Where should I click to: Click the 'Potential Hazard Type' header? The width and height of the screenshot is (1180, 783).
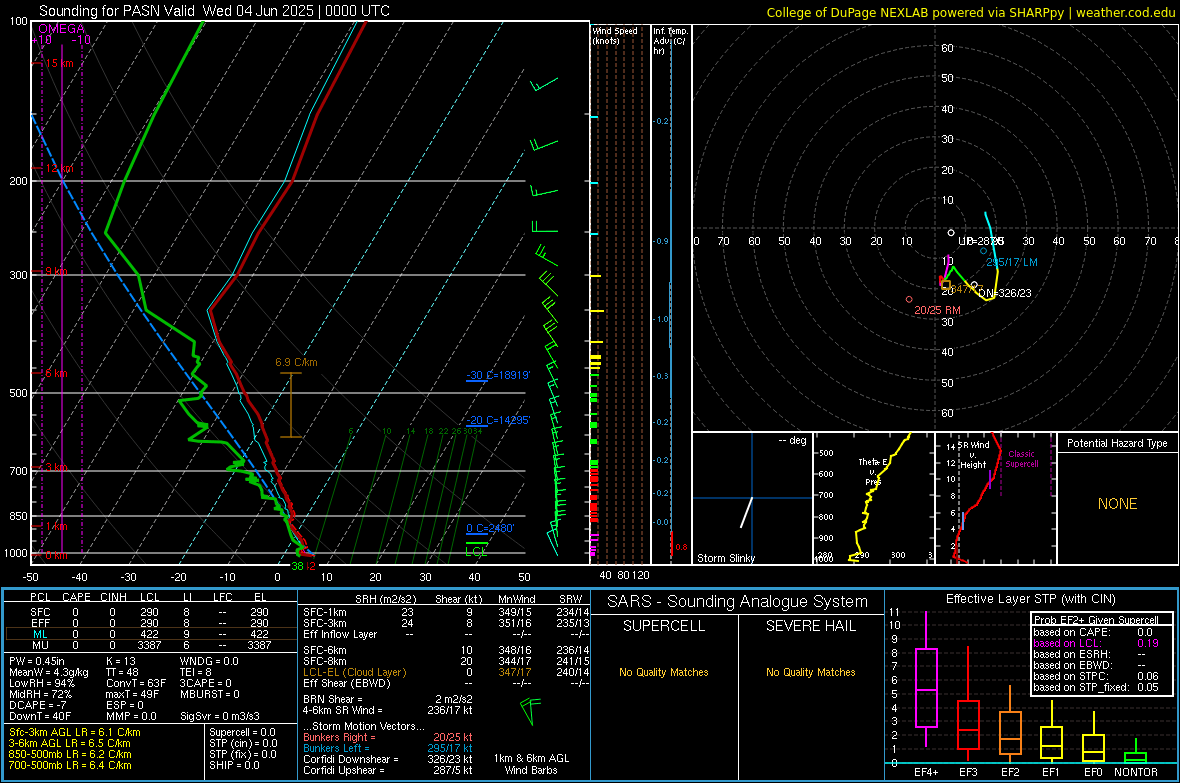click(1117, 443)
